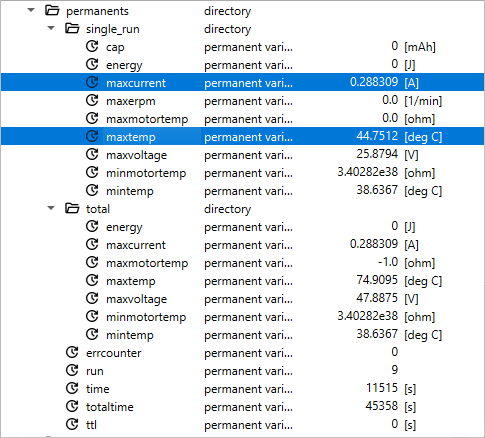
Task: Click the permanents folder icon
Action: point(52,10)
